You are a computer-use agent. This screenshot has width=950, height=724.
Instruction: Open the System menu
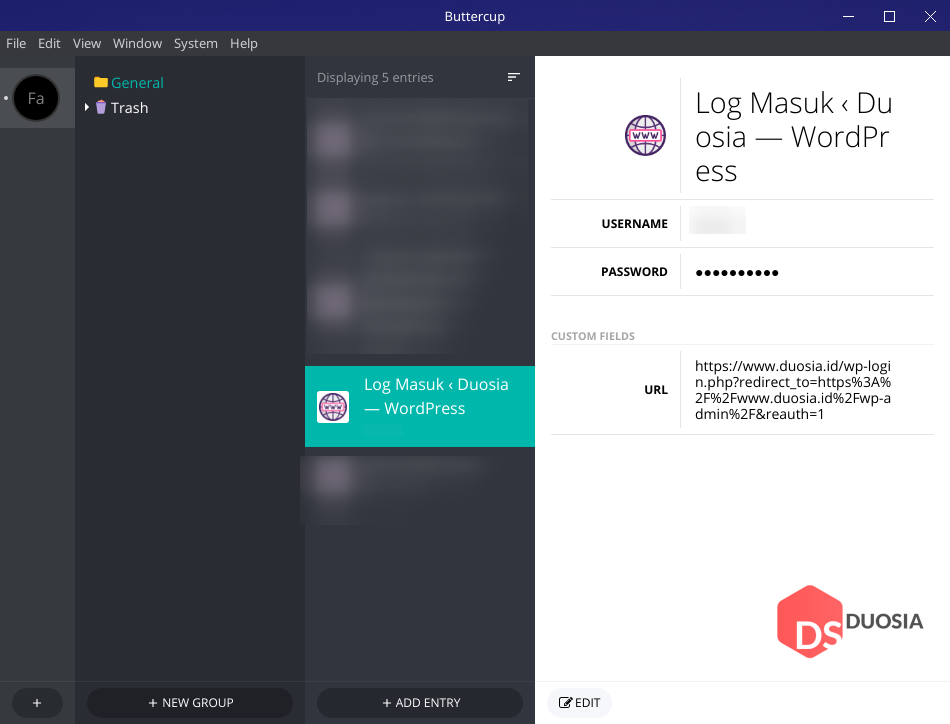[x=195, y=44]
